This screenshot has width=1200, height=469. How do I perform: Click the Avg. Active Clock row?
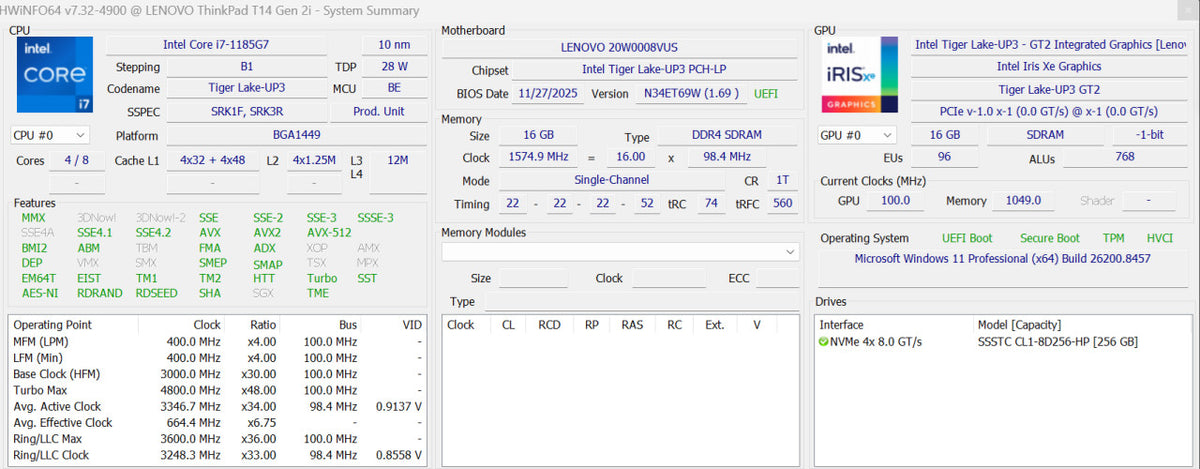[217, 406]
